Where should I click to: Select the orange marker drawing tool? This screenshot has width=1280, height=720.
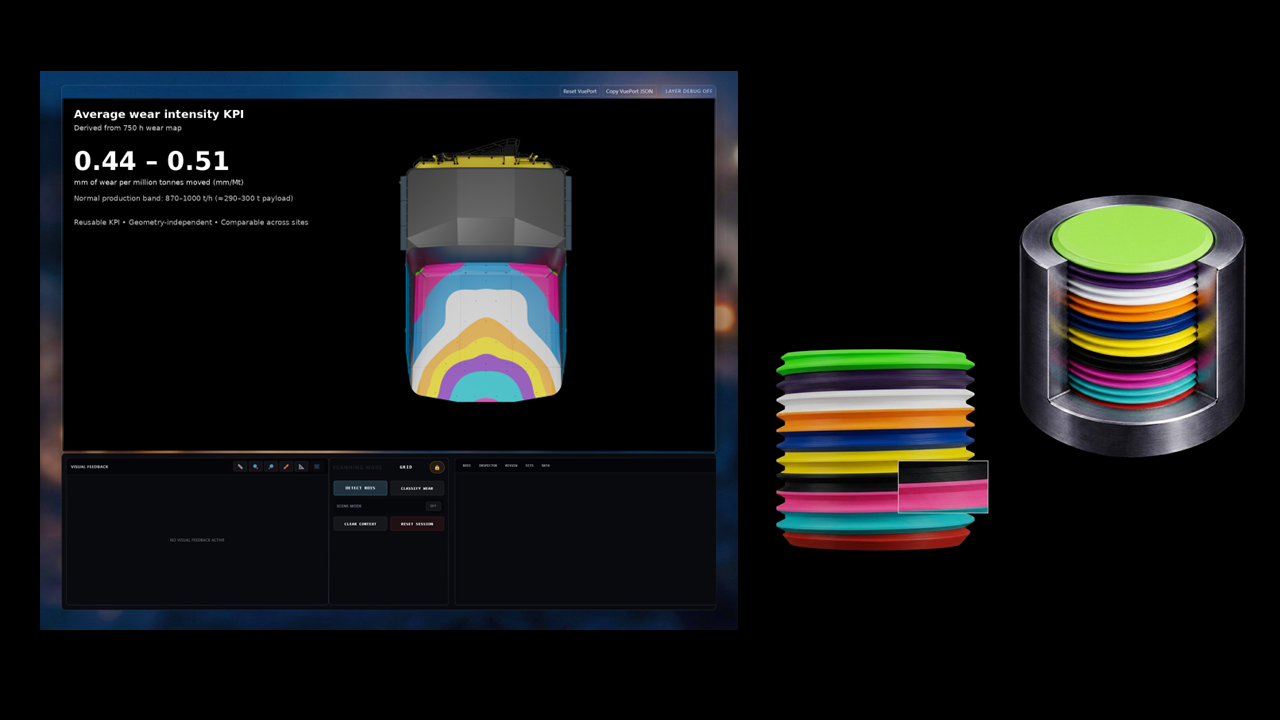[x=286, y=466]
